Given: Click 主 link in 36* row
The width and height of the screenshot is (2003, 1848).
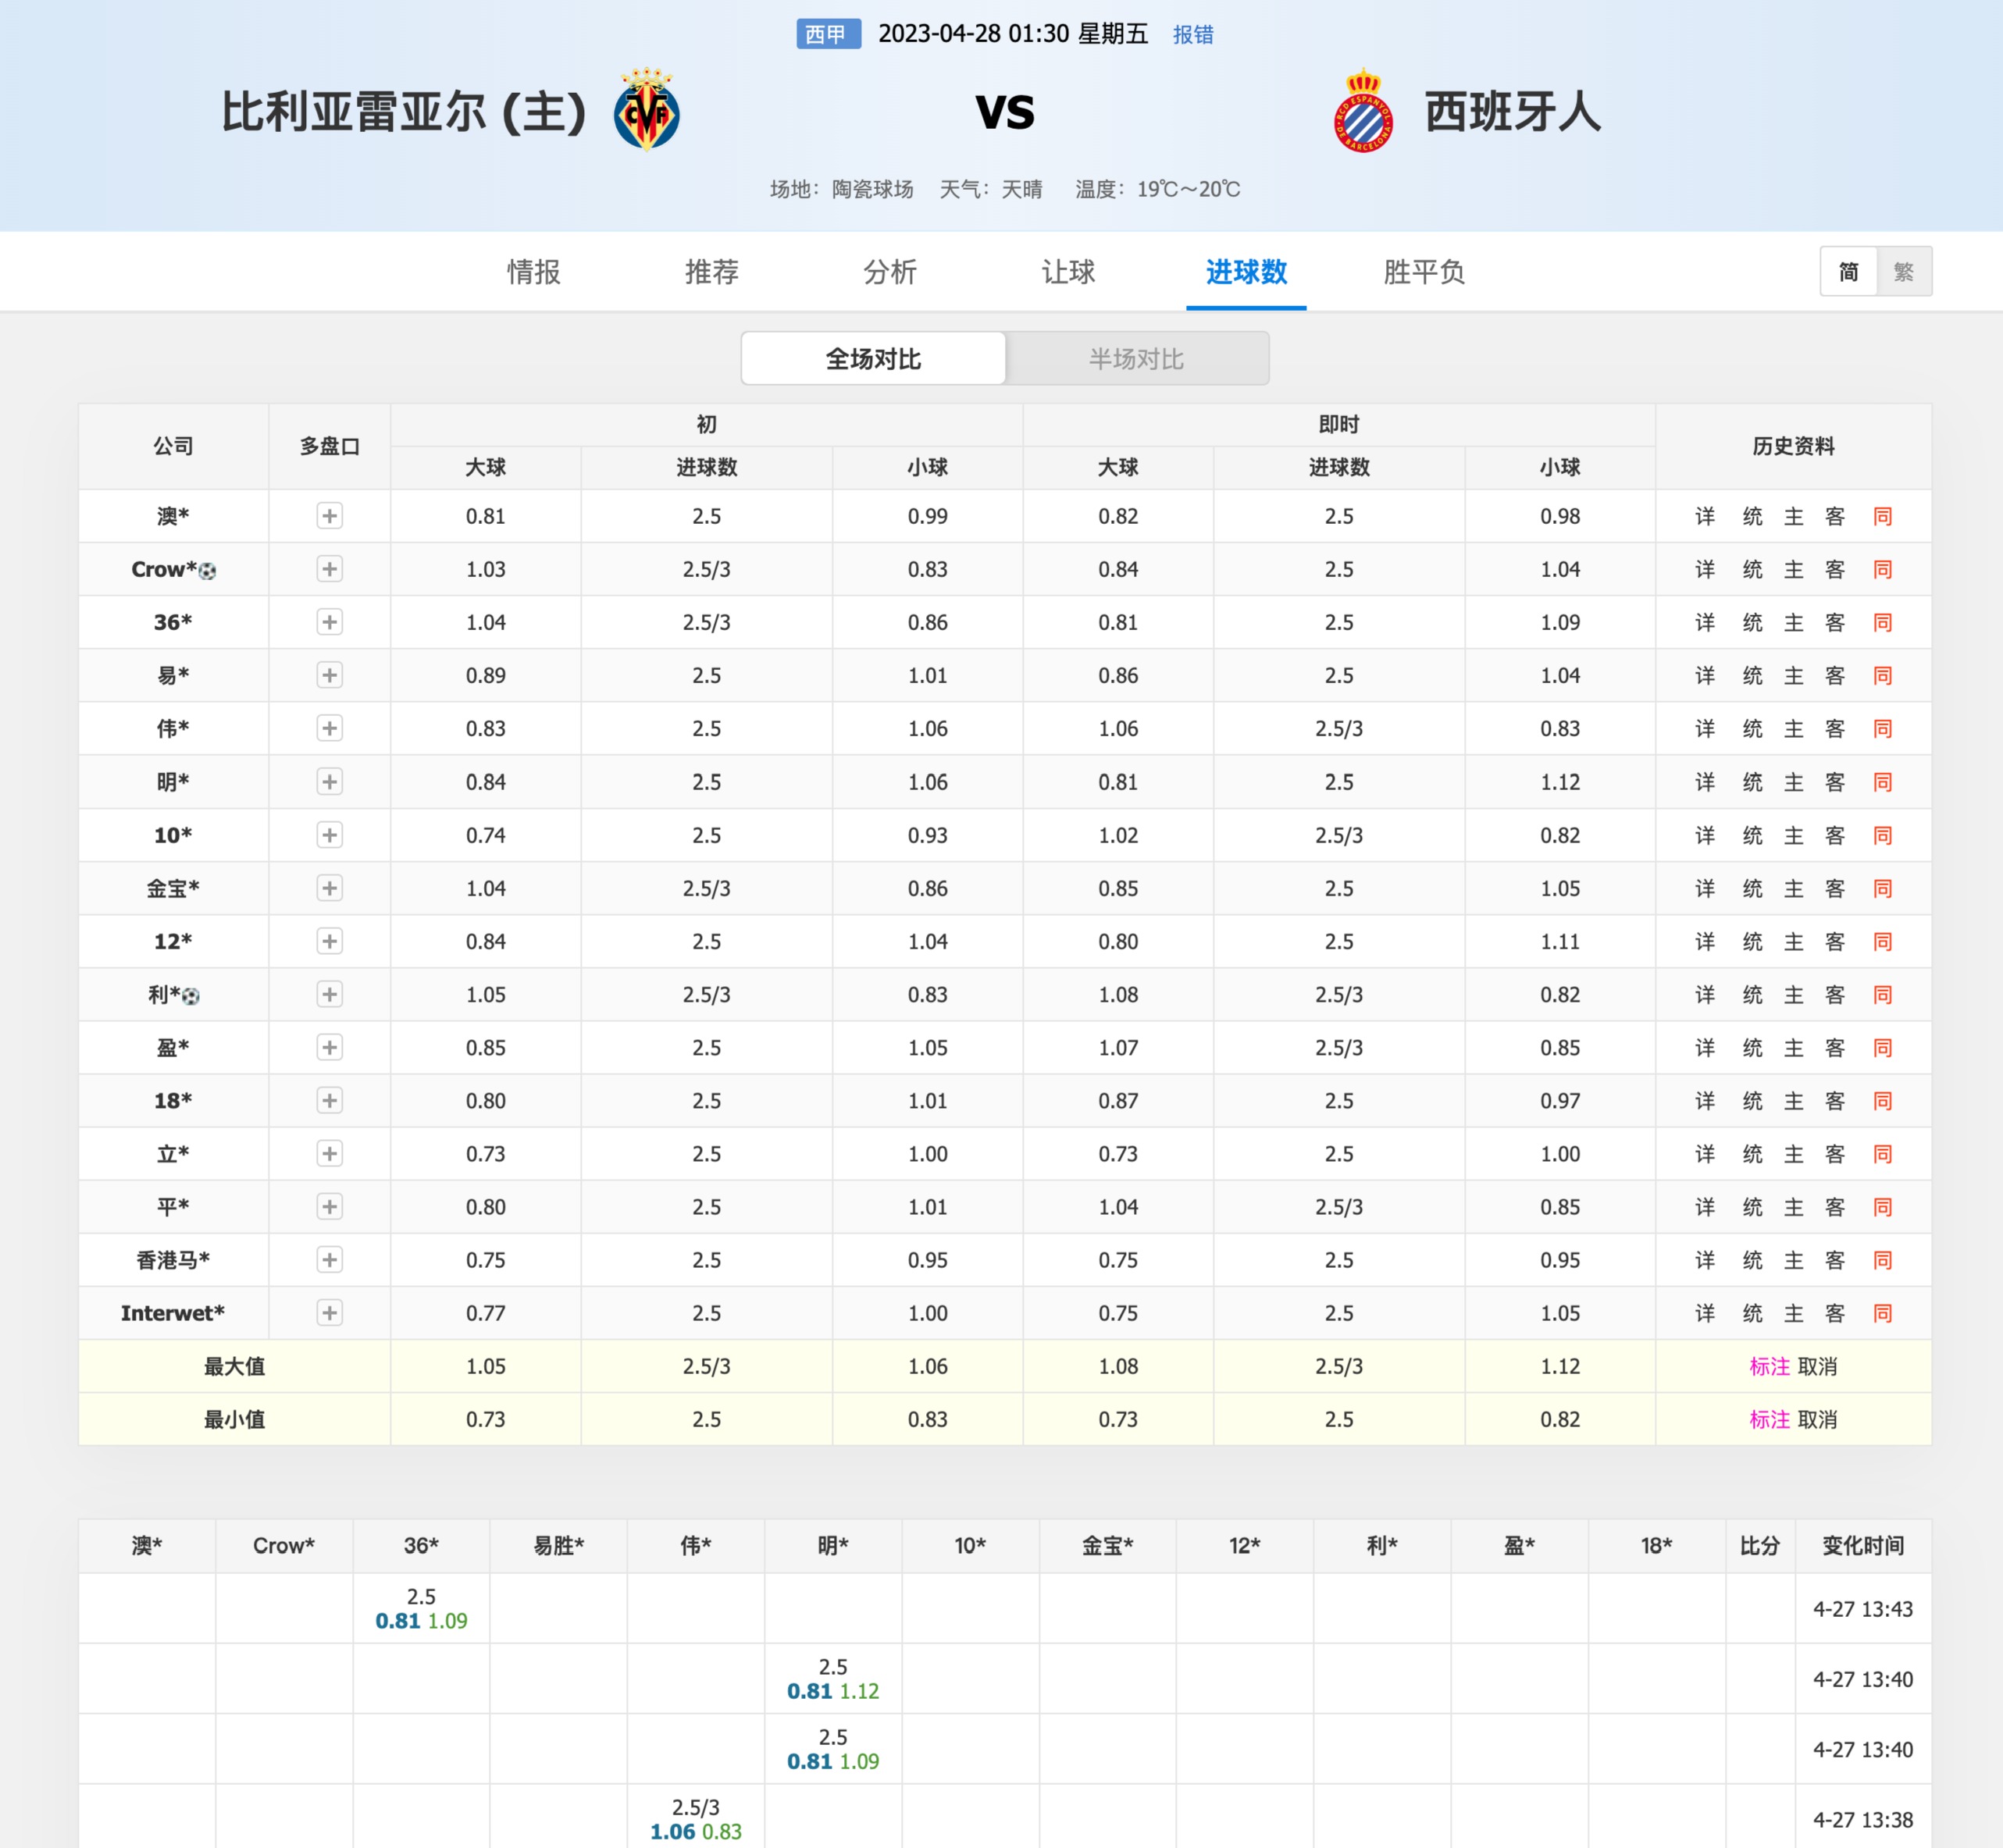Looking at the screenshot, I should [x=1793, y=622].
